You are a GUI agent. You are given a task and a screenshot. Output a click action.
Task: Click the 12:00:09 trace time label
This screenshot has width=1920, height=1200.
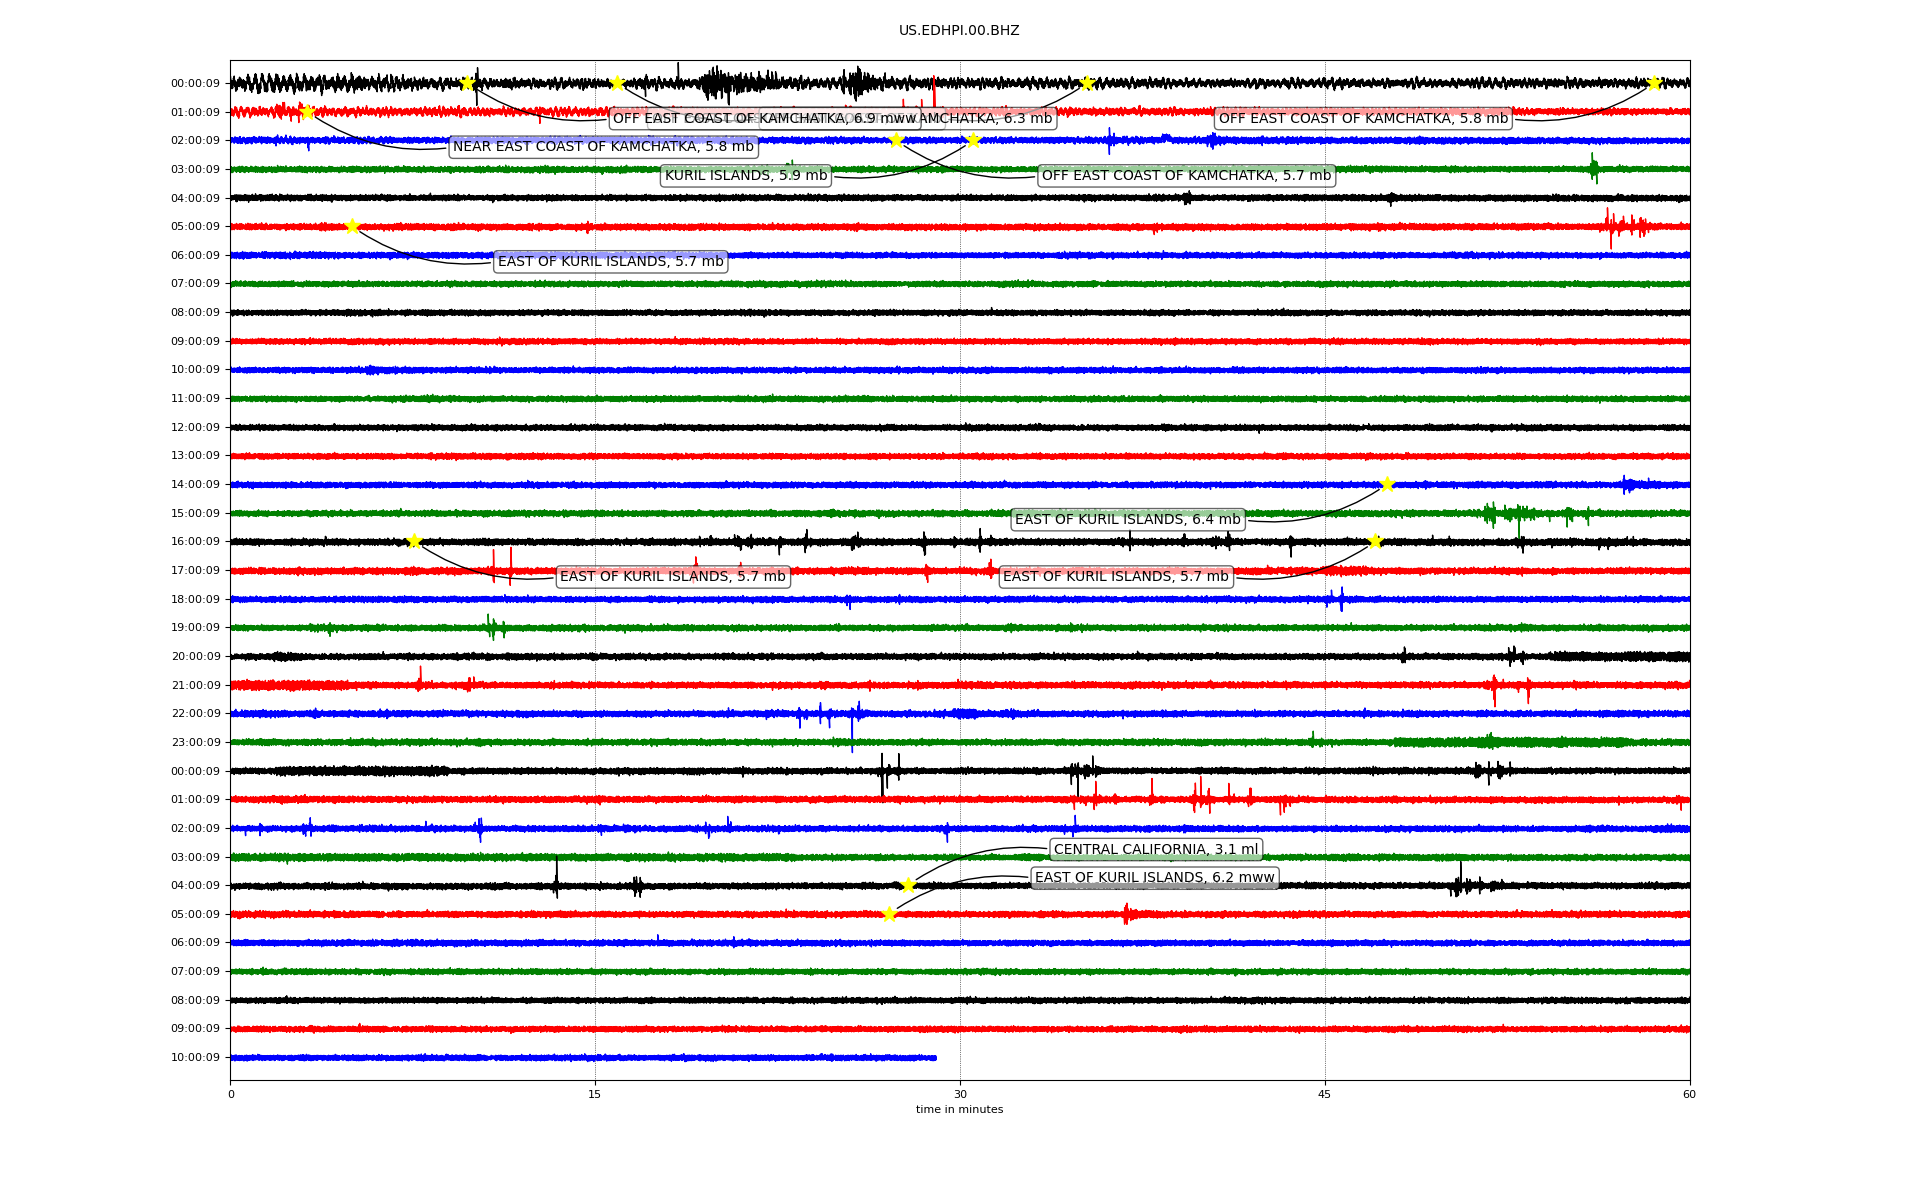pos(195,428)
